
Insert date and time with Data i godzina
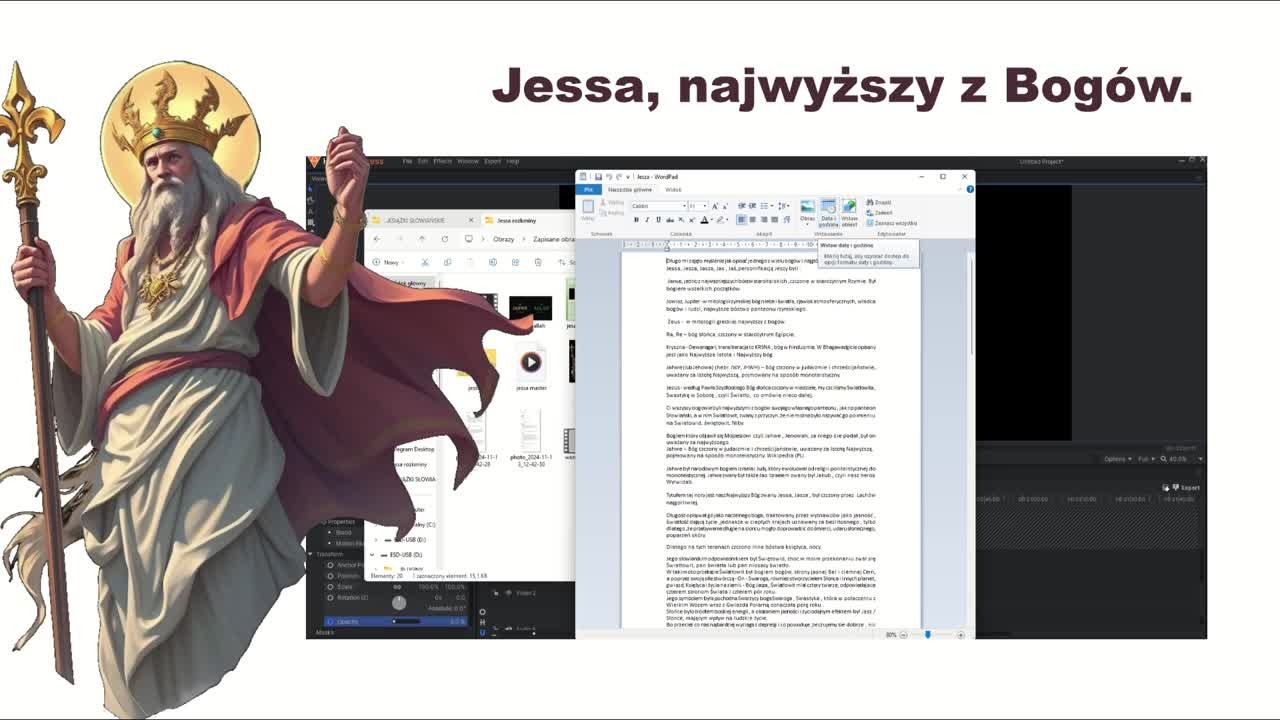point(828,212)
